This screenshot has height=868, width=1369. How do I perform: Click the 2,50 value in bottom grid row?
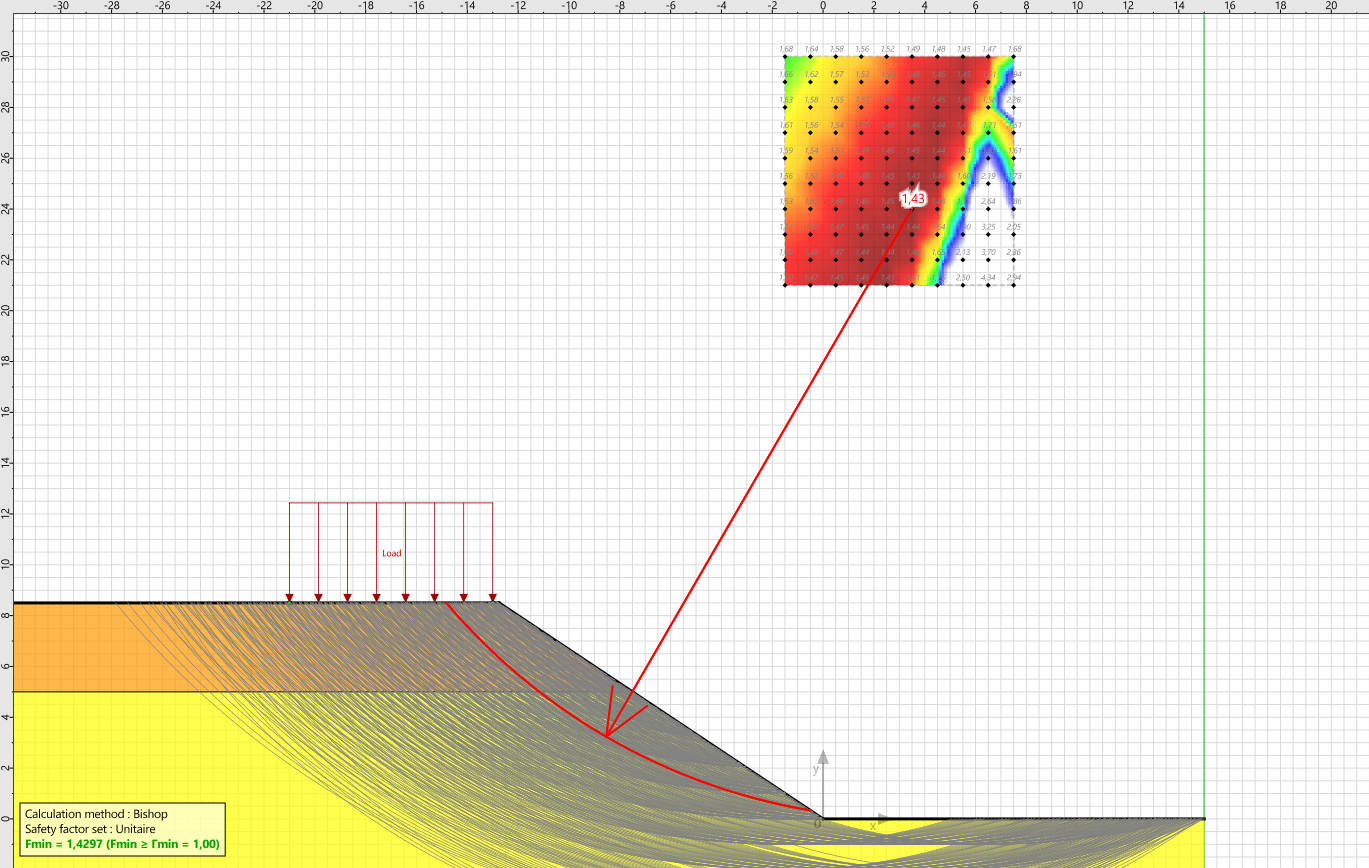(x=963, y=277)
